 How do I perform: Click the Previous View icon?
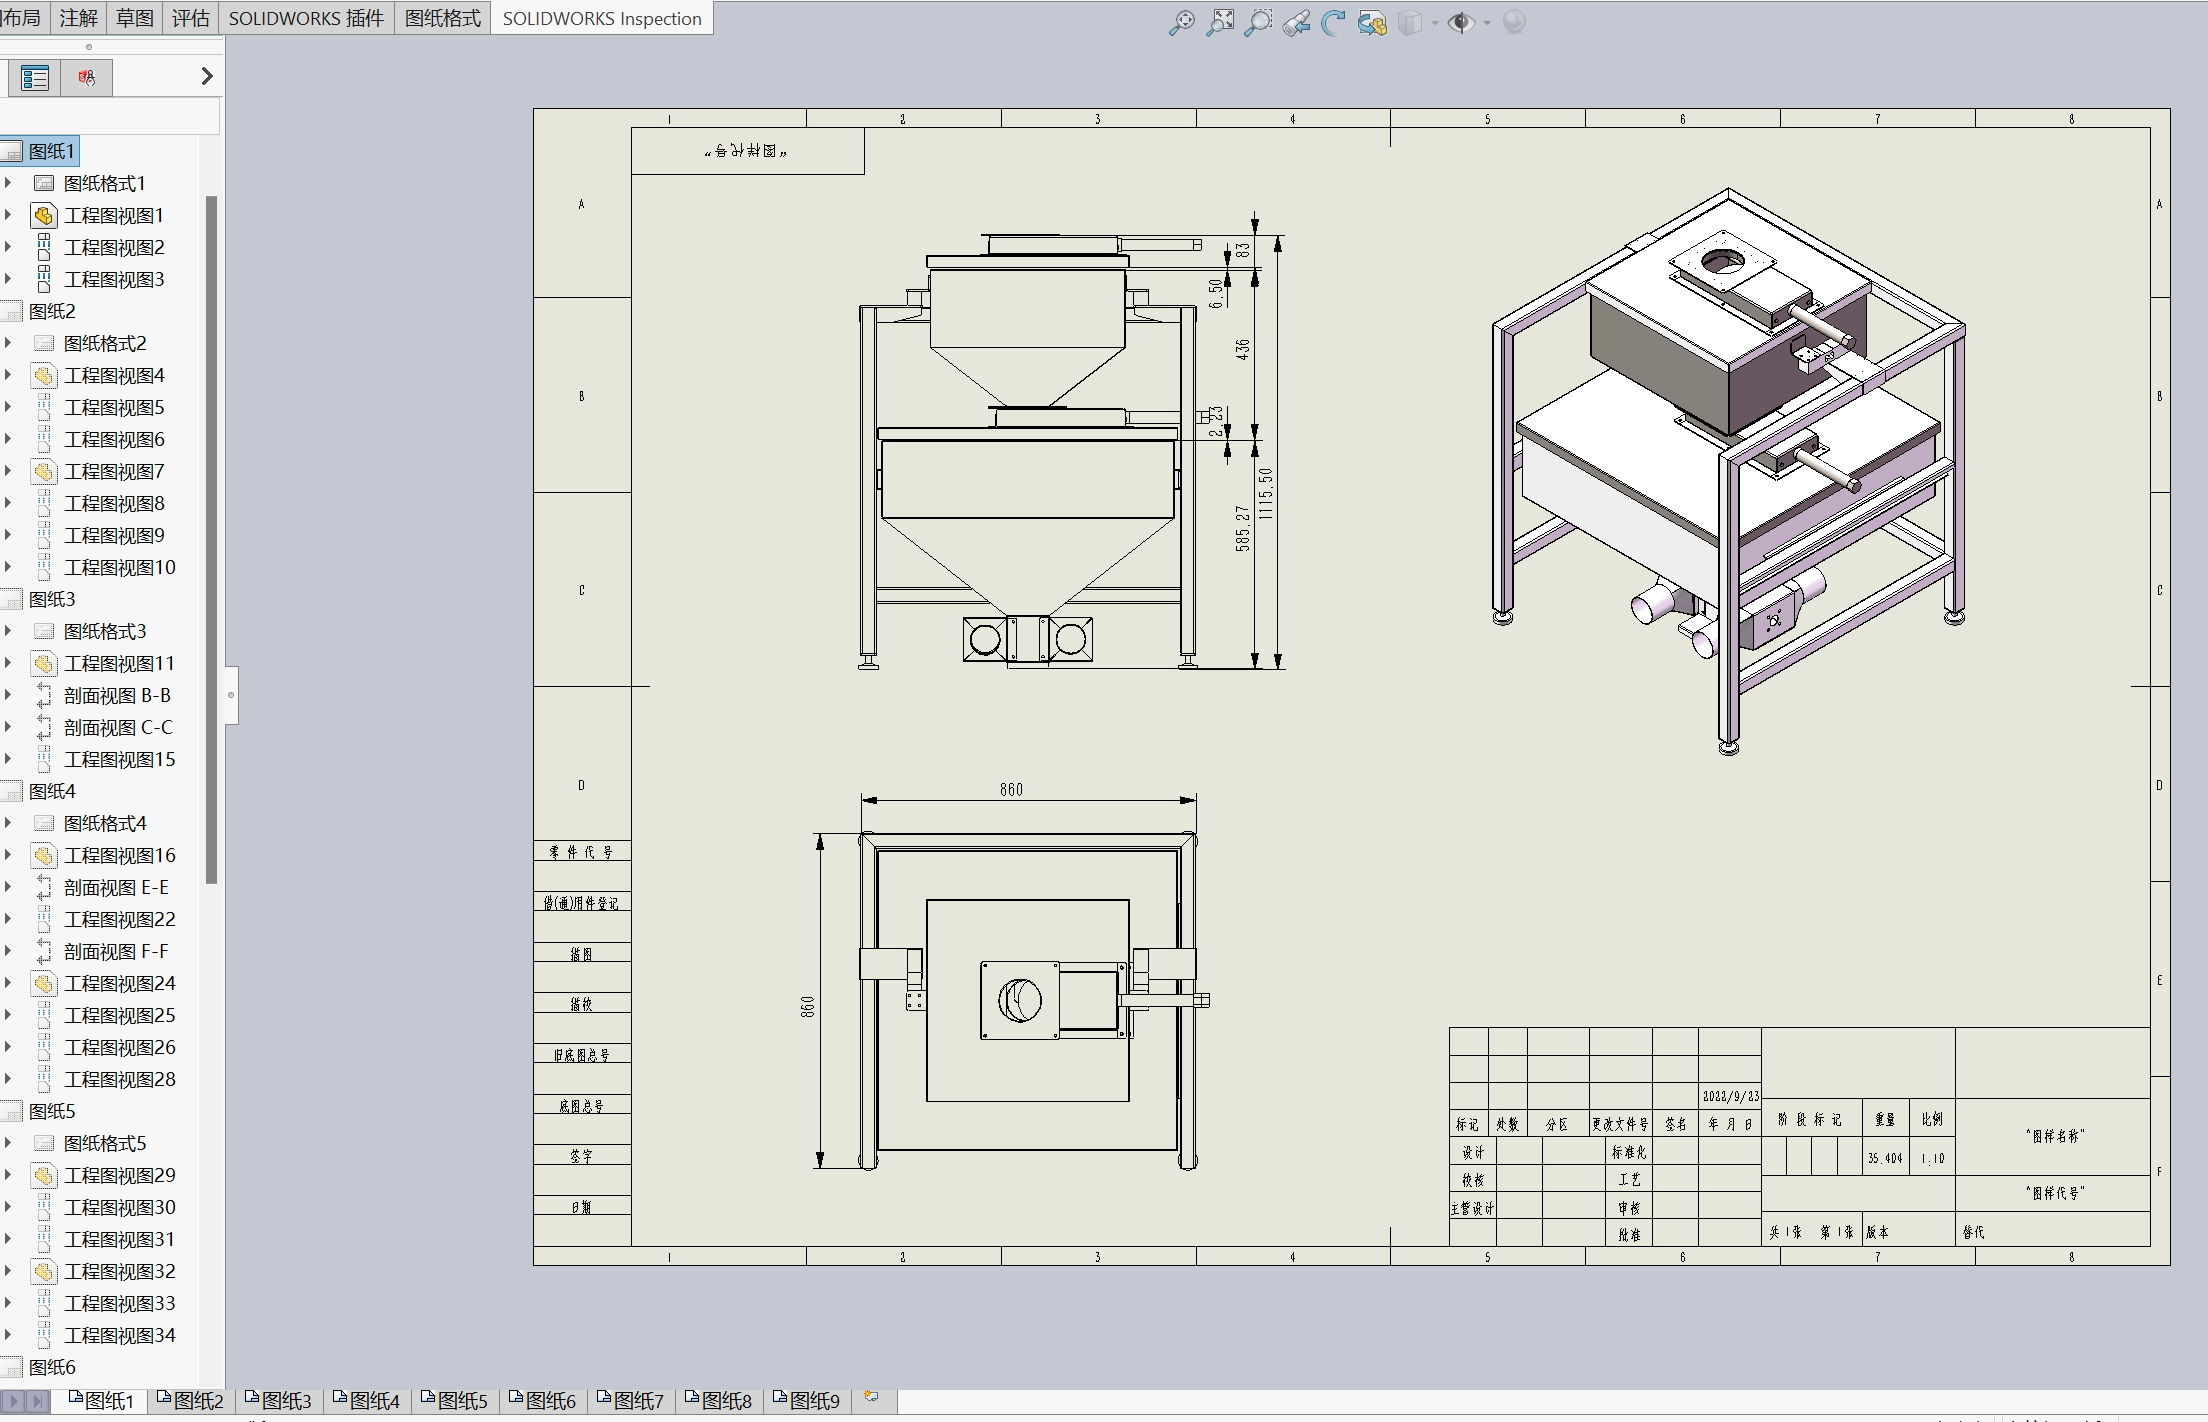1296,22
